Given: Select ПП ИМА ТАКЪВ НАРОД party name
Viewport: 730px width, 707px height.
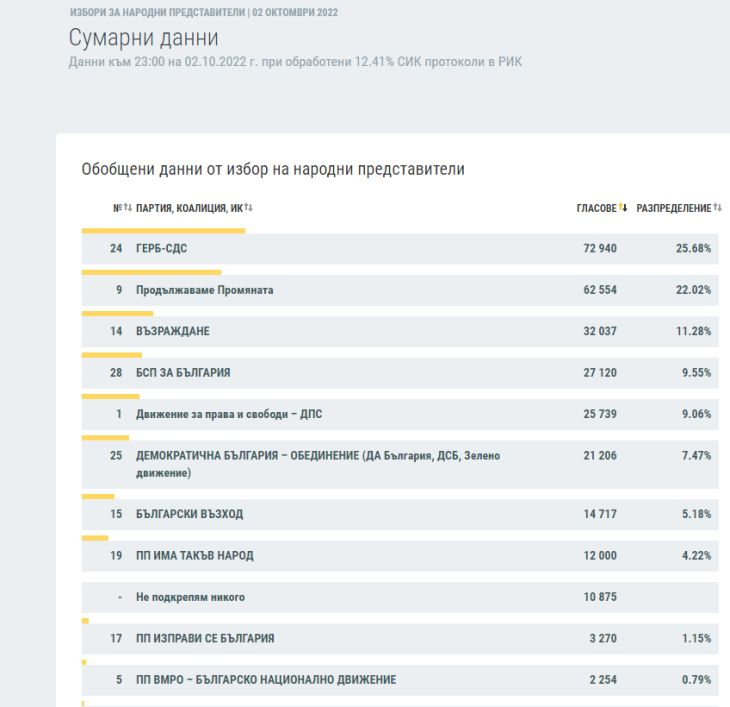Looking at the screenshot, I should [x=195, y=555].
